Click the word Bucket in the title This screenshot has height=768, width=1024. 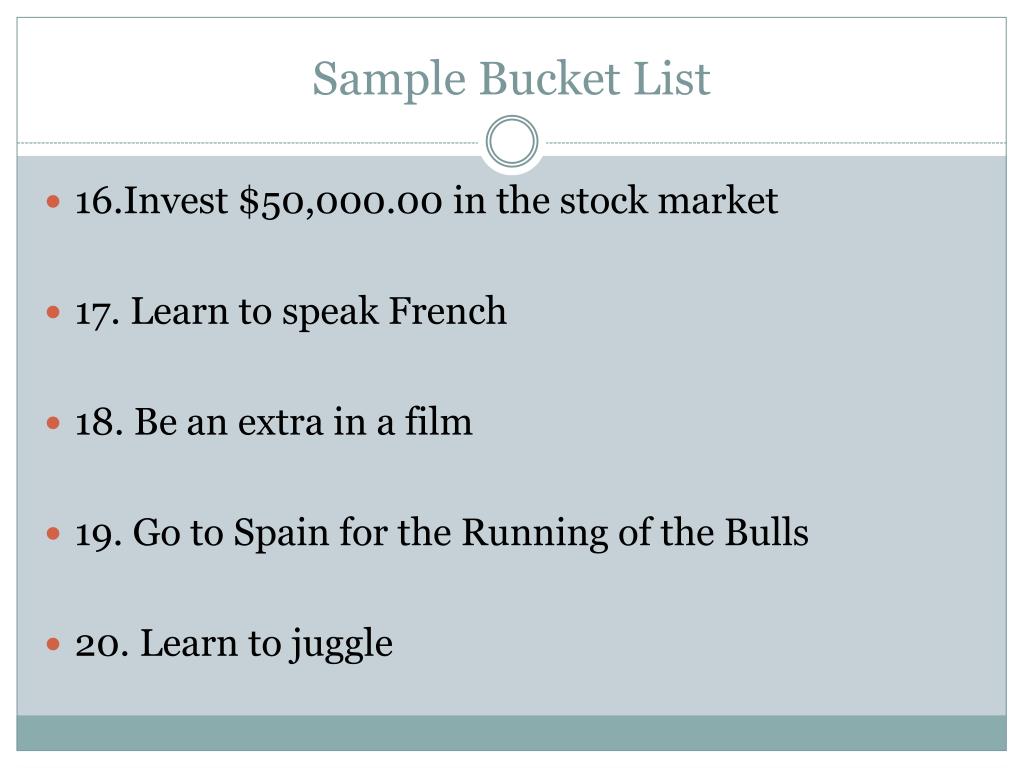(549, 78)
